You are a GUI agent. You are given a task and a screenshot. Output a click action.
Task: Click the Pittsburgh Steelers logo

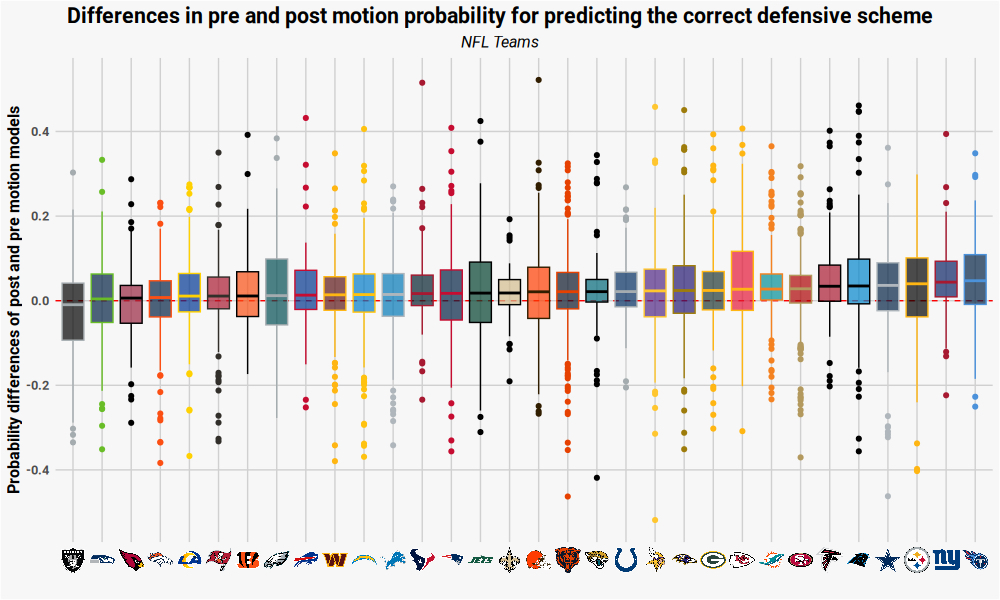click(917, 559)
